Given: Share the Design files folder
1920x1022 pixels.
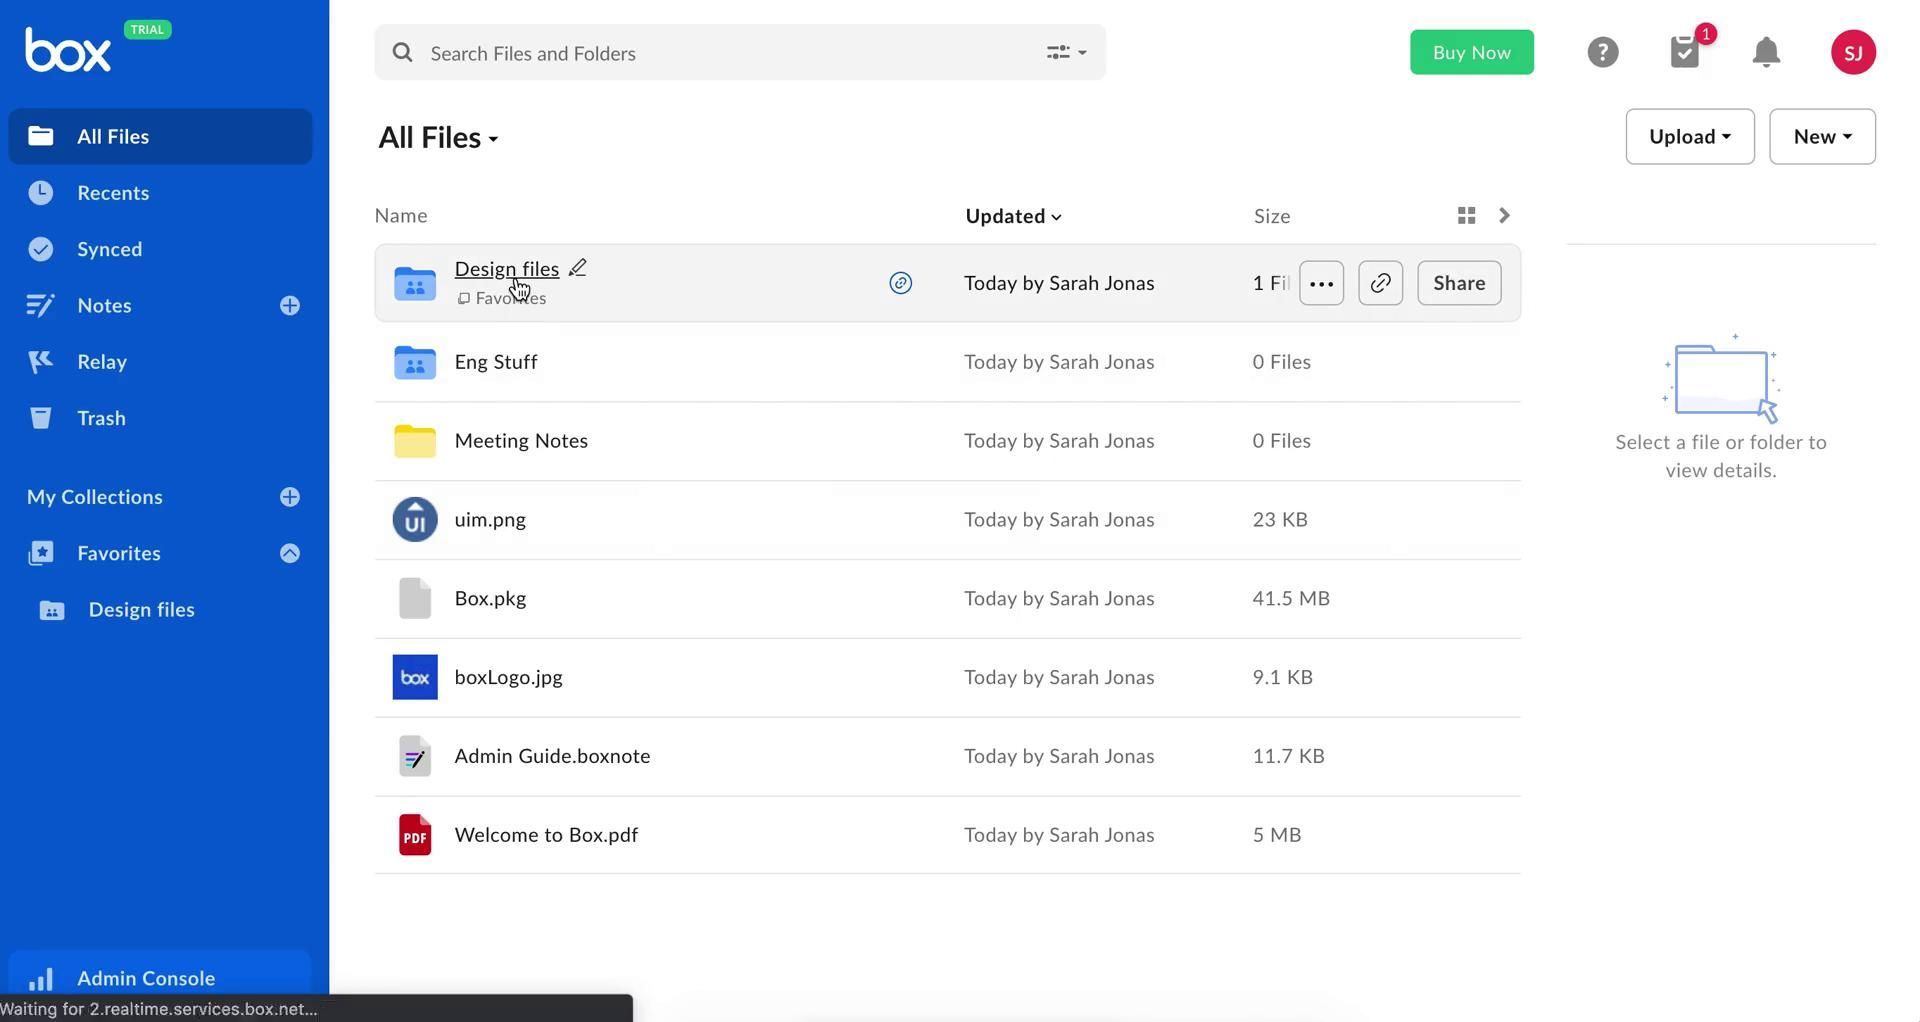Looking at the screenshot, I should pos(1458,283).
